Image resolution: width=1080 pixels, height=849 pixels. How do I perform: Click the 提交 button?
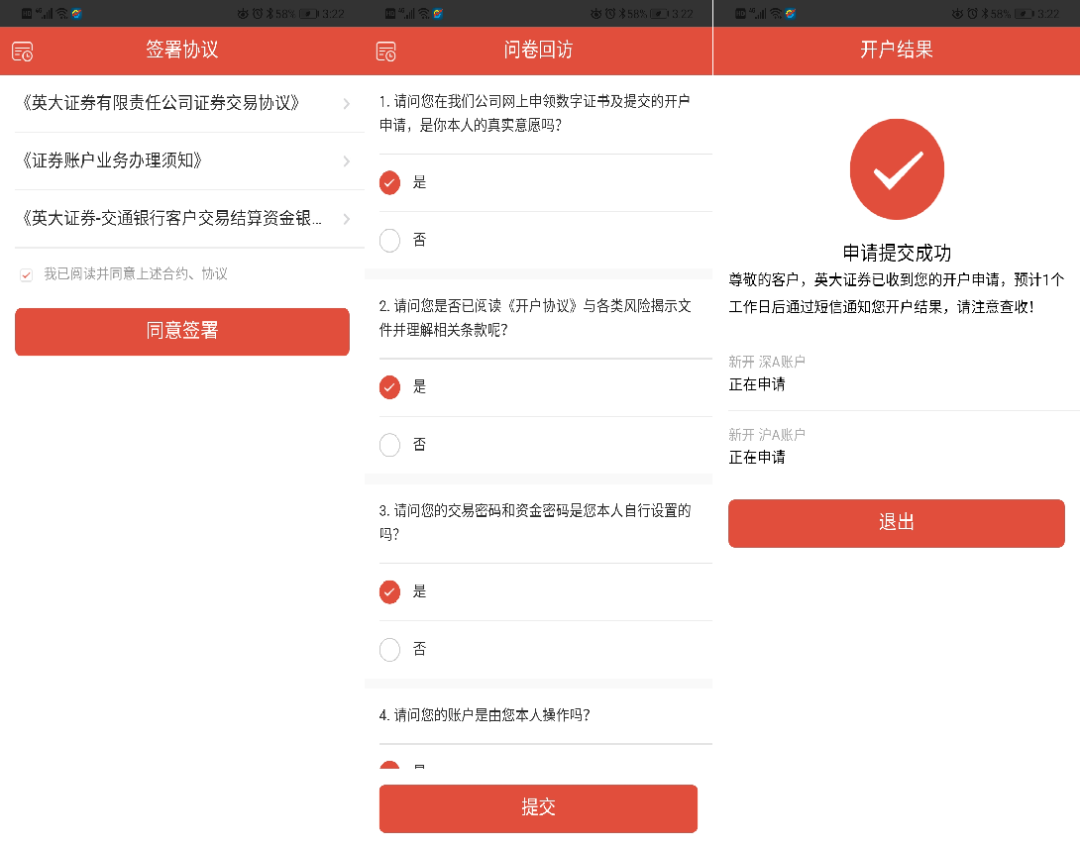[x=538, y=808]
